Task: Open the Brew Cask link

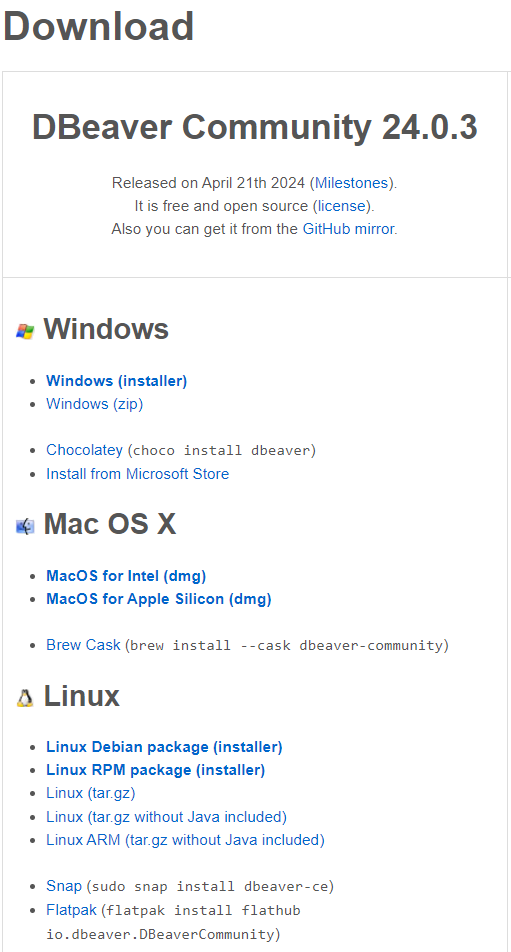Action: click(x=83, y=645)
